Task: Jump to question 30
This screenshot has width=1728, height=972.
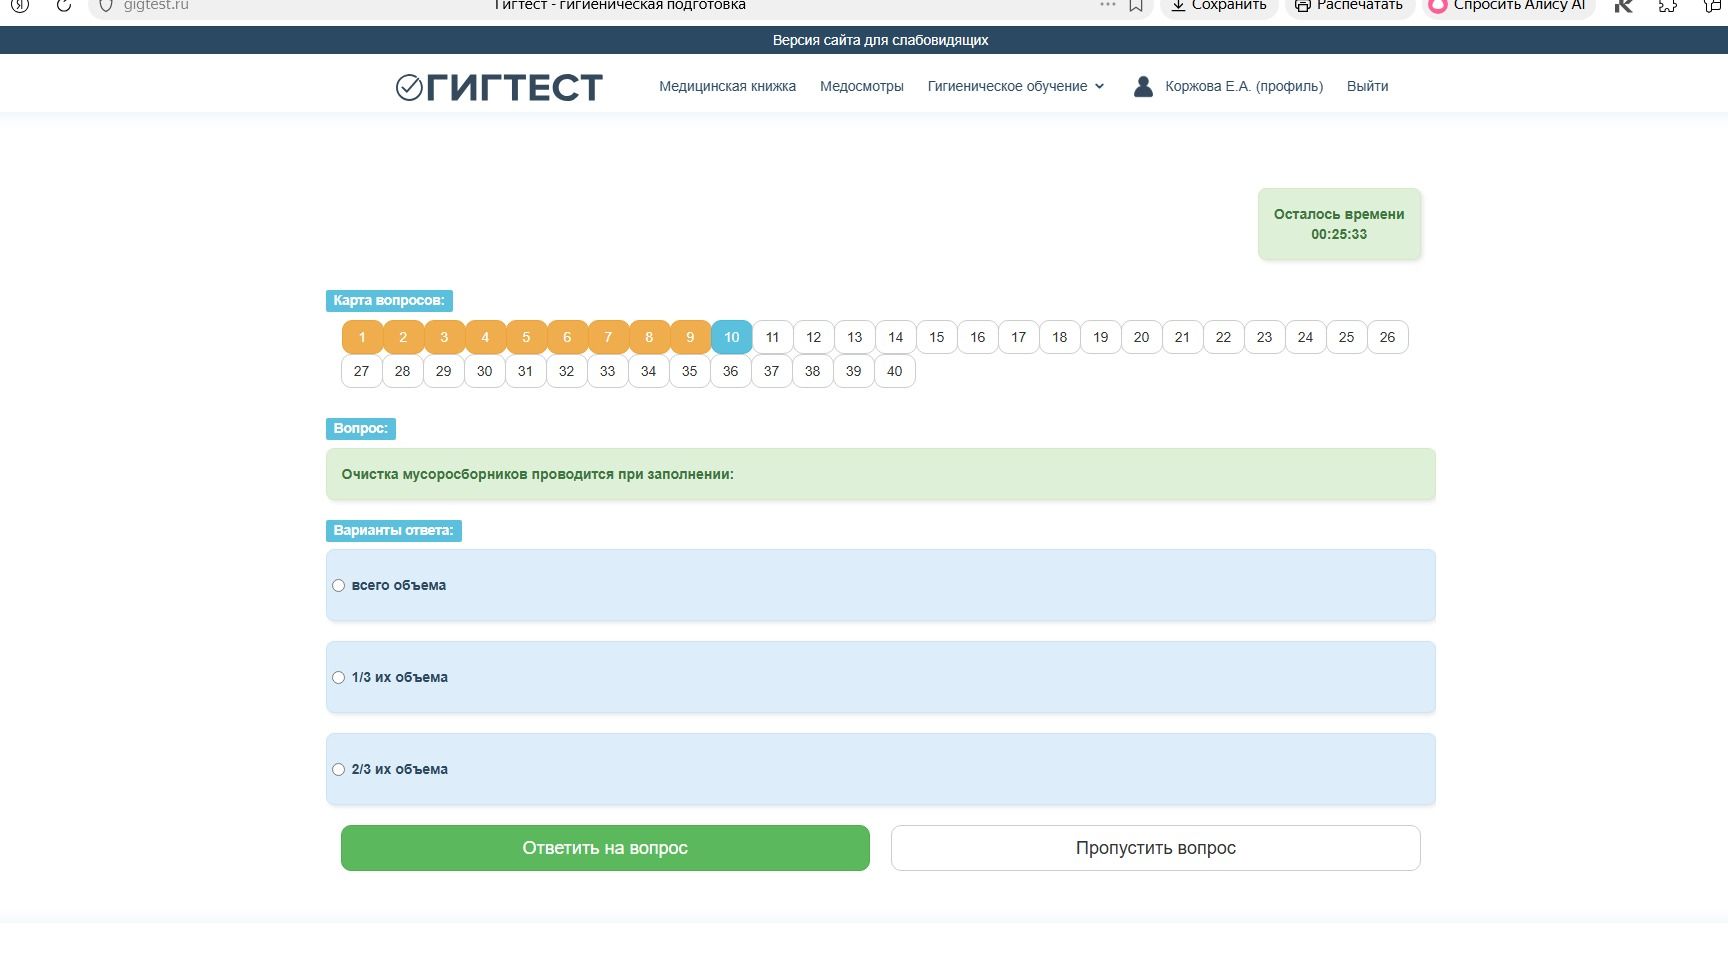Action: [x=484, y=371]
